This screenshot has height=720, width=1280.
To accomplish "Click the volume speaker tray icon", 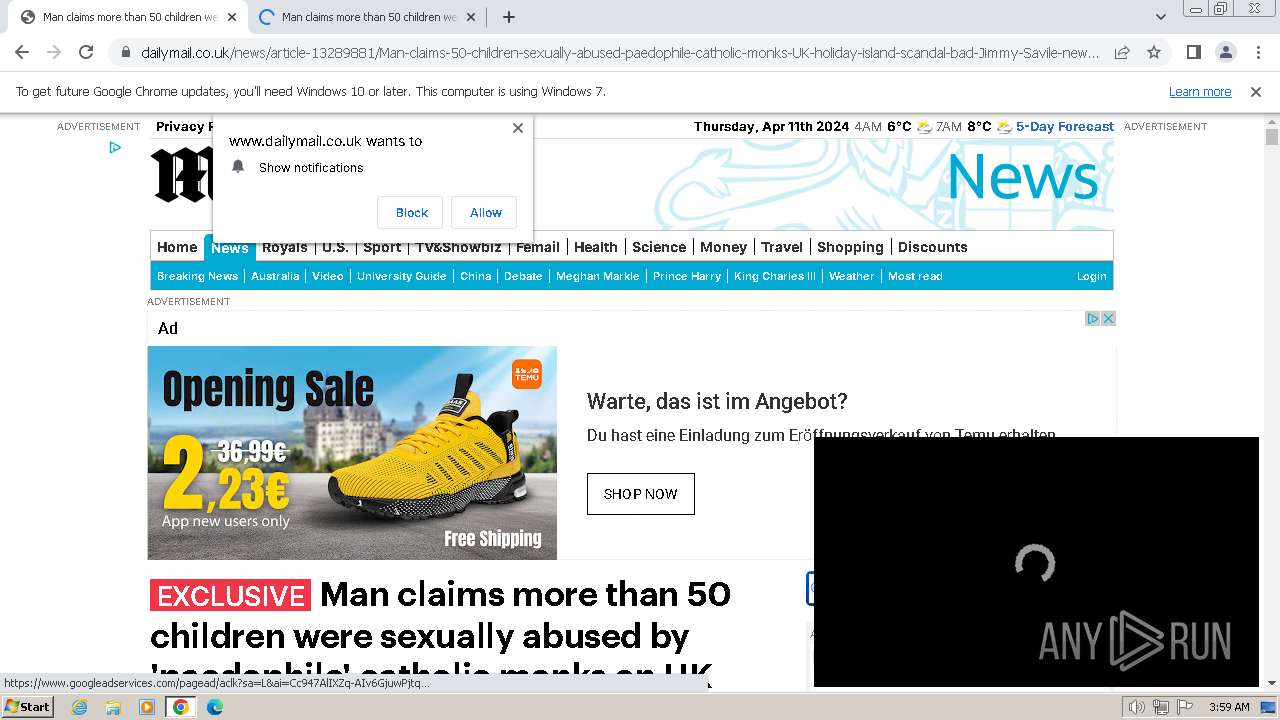I will click(x=1136, y=707).
